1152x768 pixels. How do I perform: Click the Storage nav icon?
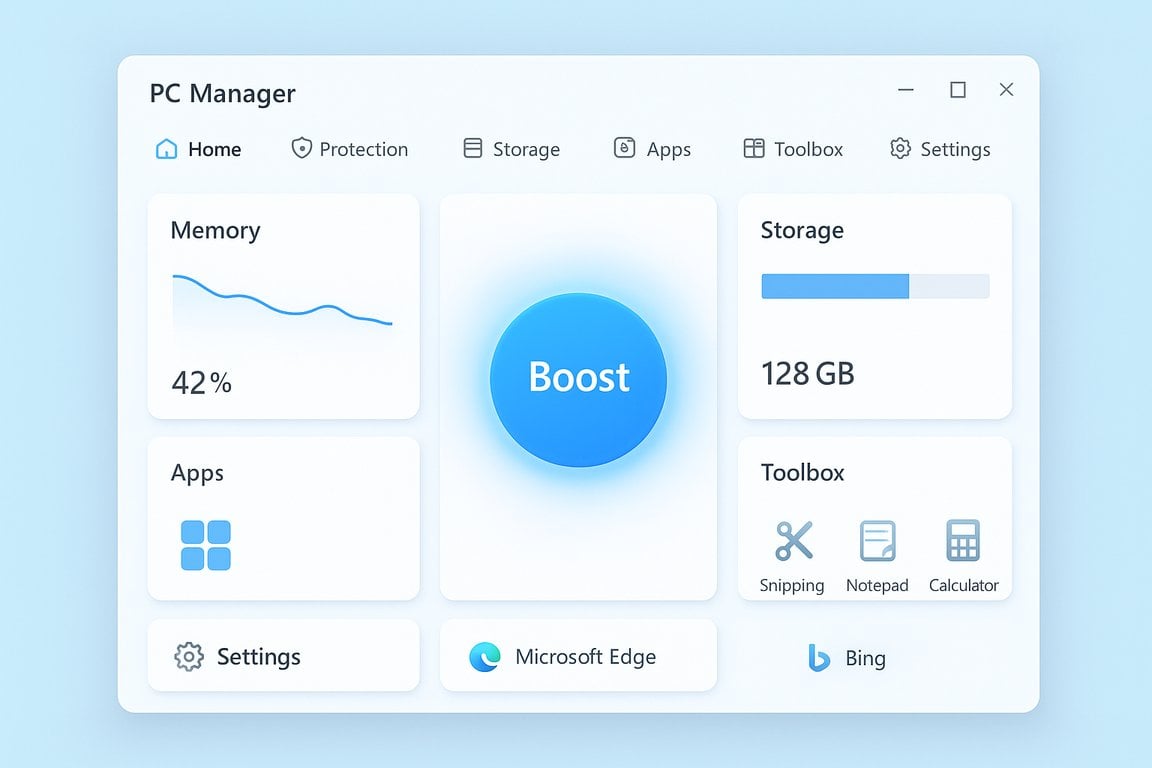(x=472, y=148)
